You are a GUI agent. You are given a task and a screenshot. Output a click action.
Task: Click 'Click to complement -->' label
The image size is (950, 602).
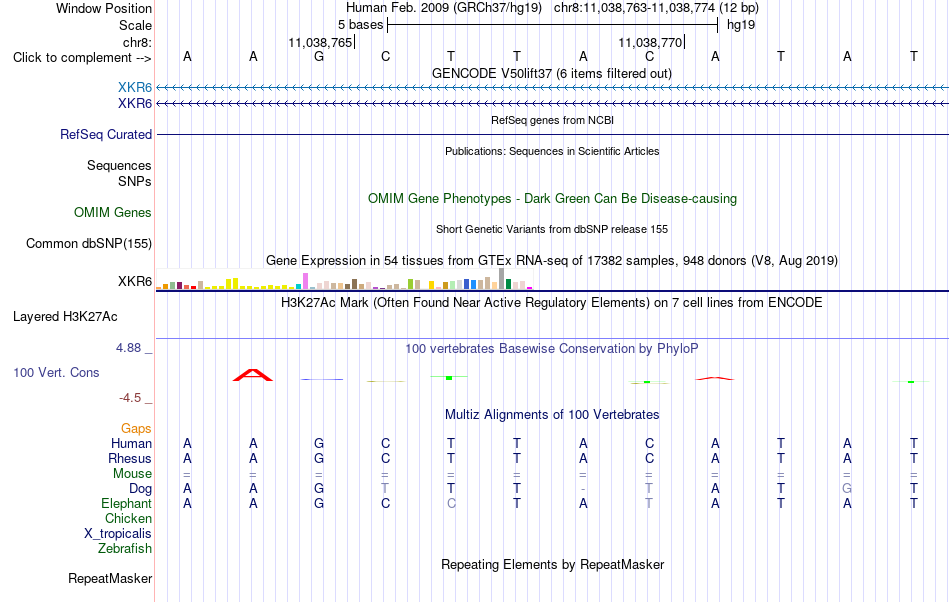click(x=82, y=58)
